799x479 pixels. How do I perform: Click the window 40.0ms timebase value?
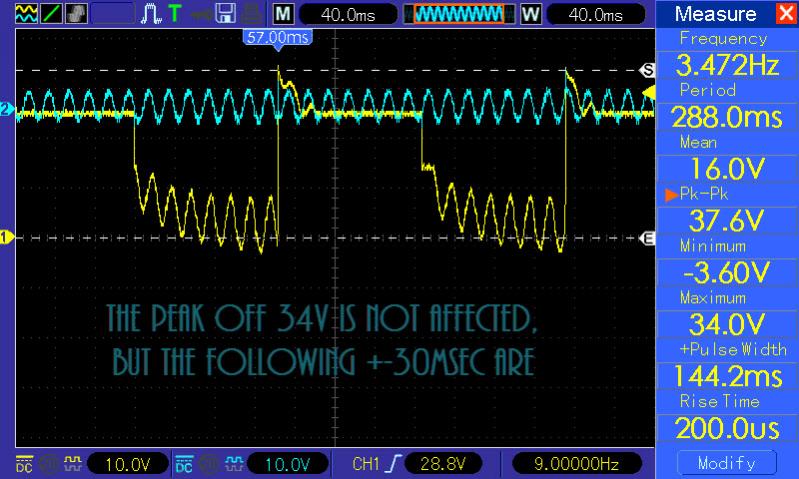point(596,15)
